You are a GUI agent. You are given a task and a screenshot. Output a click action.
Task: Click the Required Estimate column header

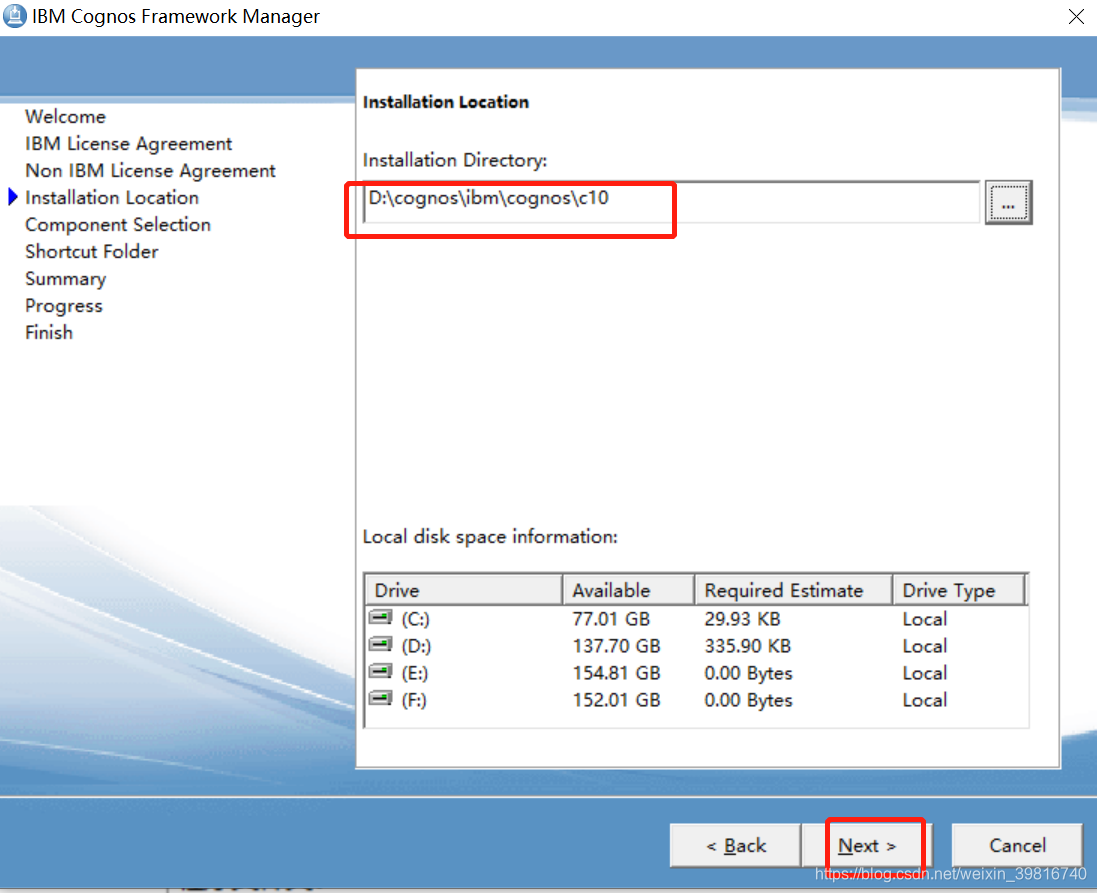click(x=793, y=590)
